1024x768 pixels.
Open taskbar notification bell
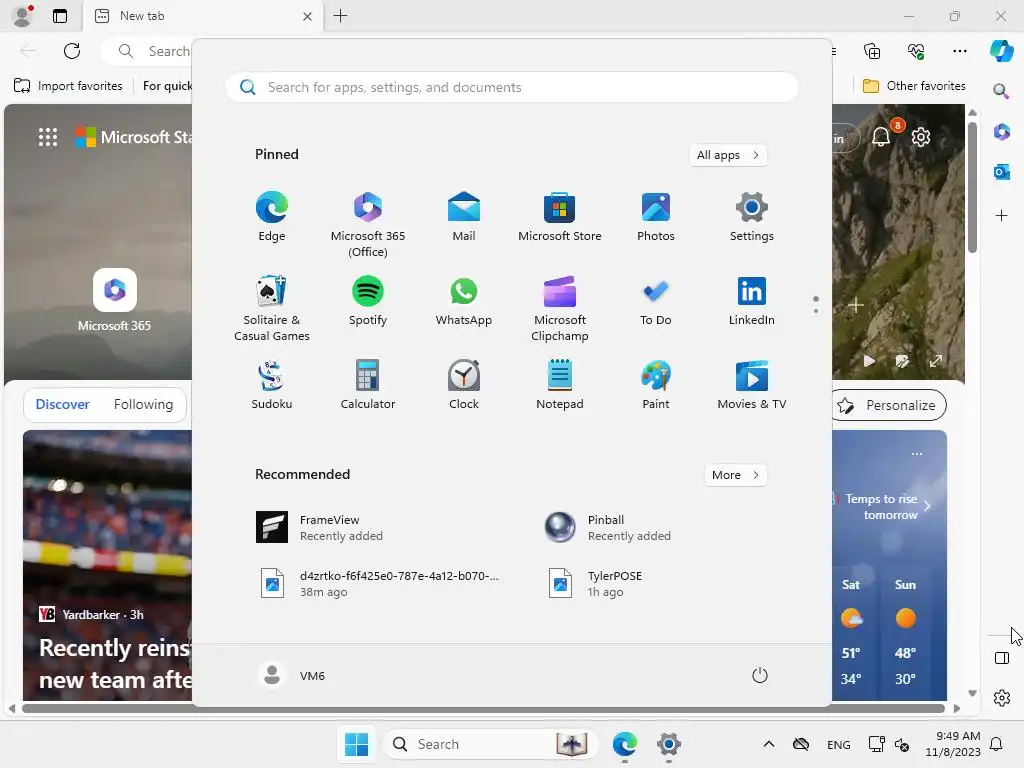point(997,744)
